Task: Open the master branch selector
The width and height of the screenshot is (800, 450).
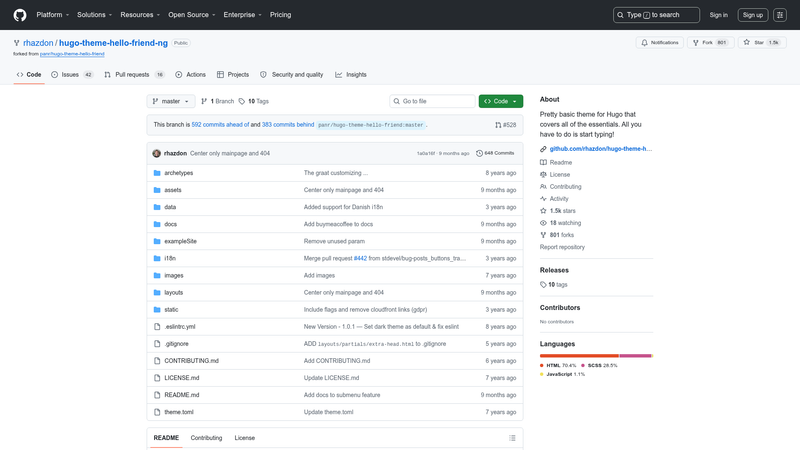Action: click(171, 101)
